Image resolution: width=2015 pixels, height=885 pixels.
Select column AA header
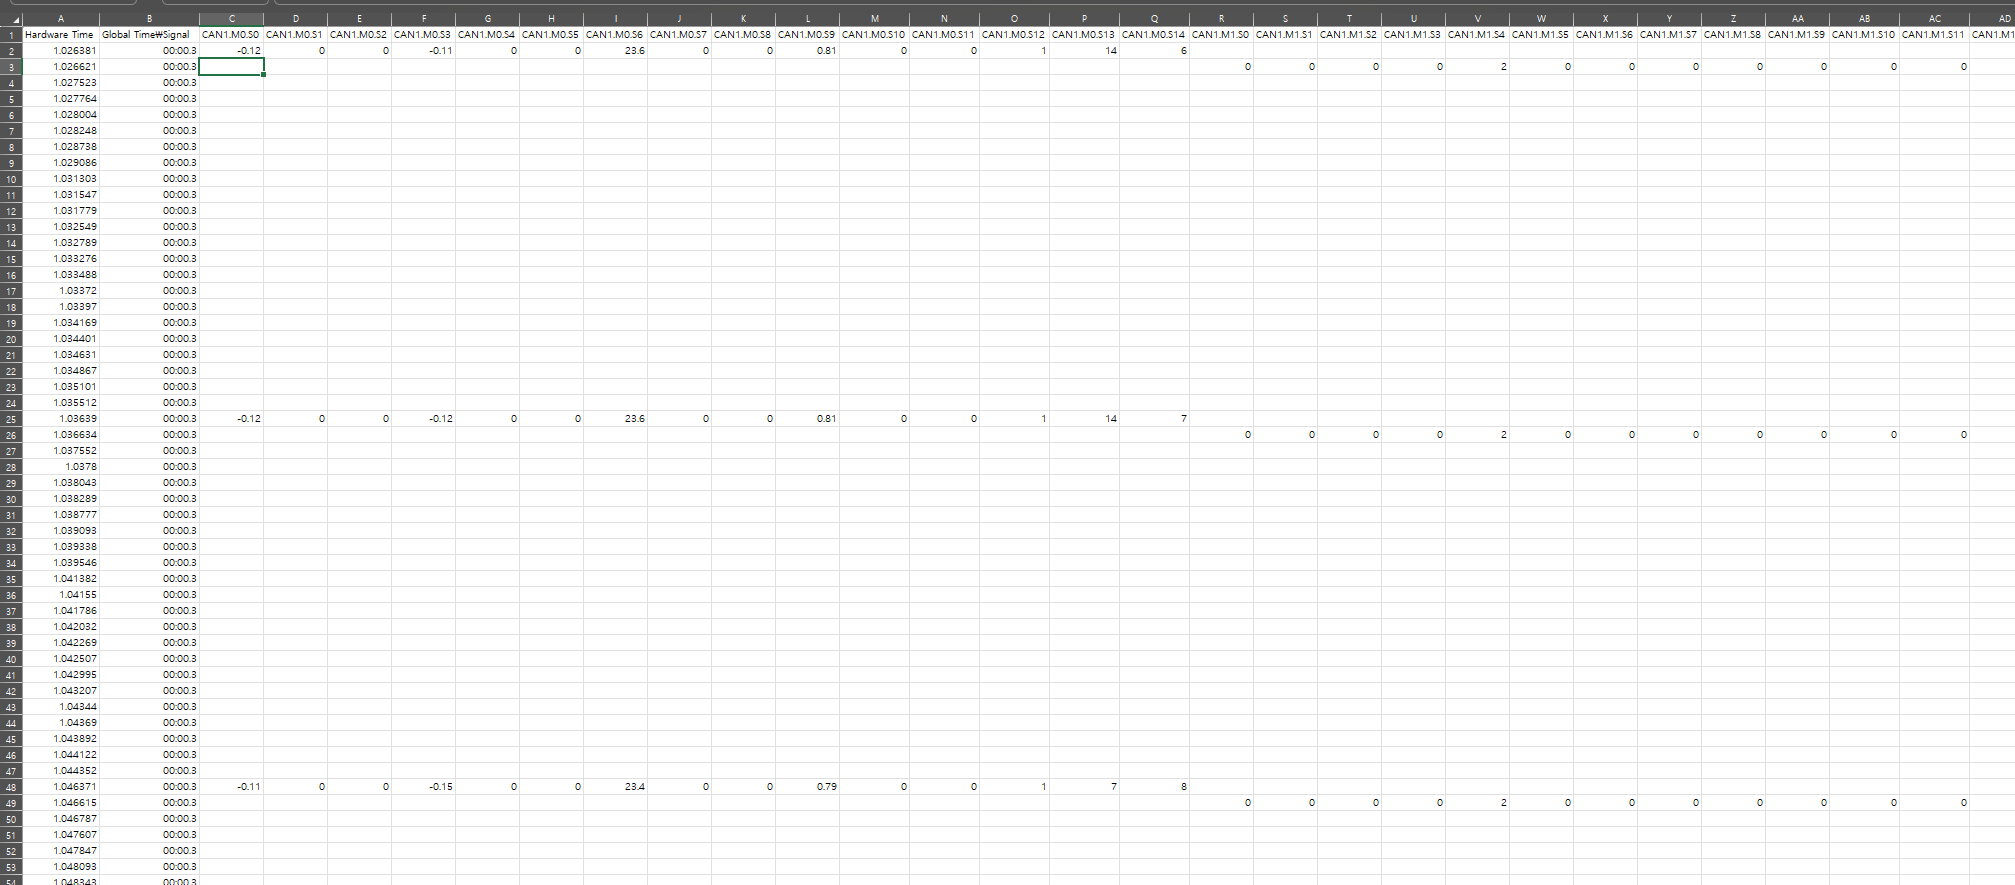click(1798, 19)
